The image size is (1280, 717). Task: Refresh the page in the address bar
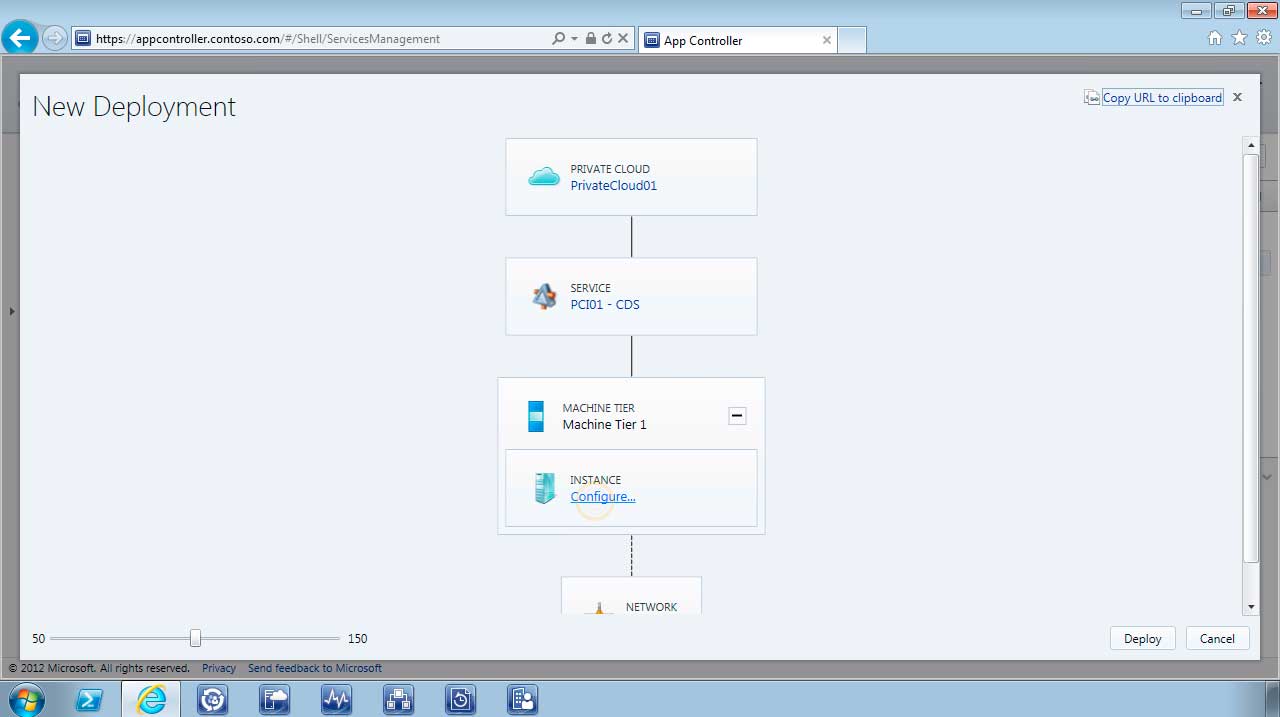(x=607, y=39)
